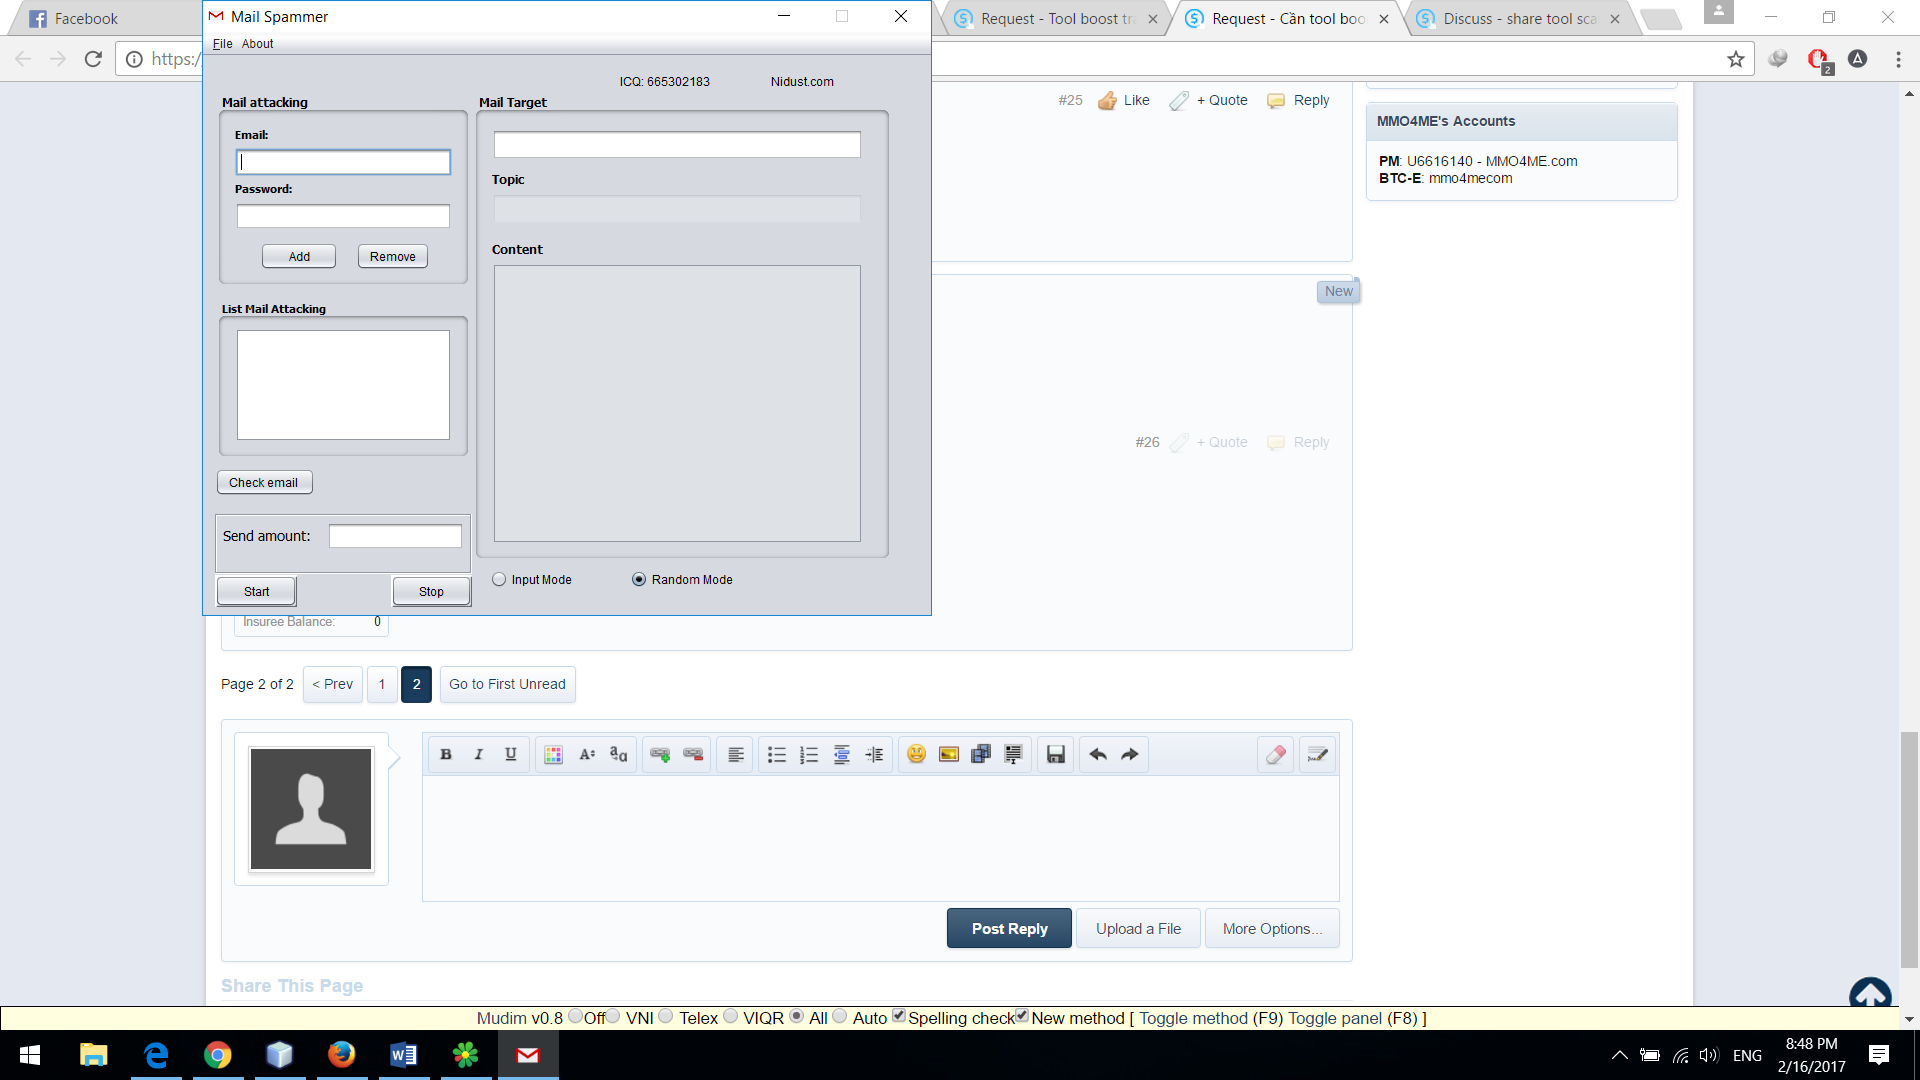Open the About menu
Screen dimensions: 1920x1080
[257, 44]
